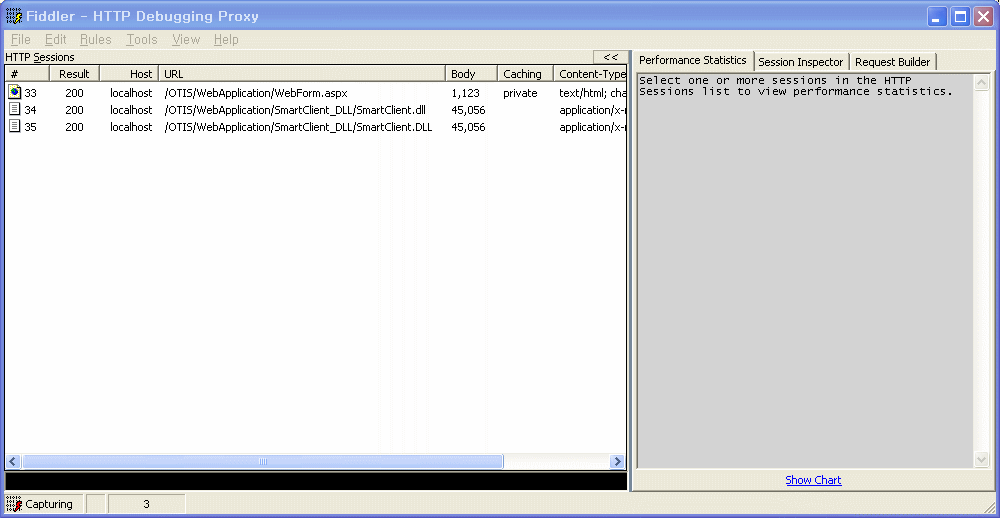The height and width of the screenshot is (518, 1000).
Task: Click the Fiddler icon in the title bar
Action: pyautogui.click(x=13, y=16)
